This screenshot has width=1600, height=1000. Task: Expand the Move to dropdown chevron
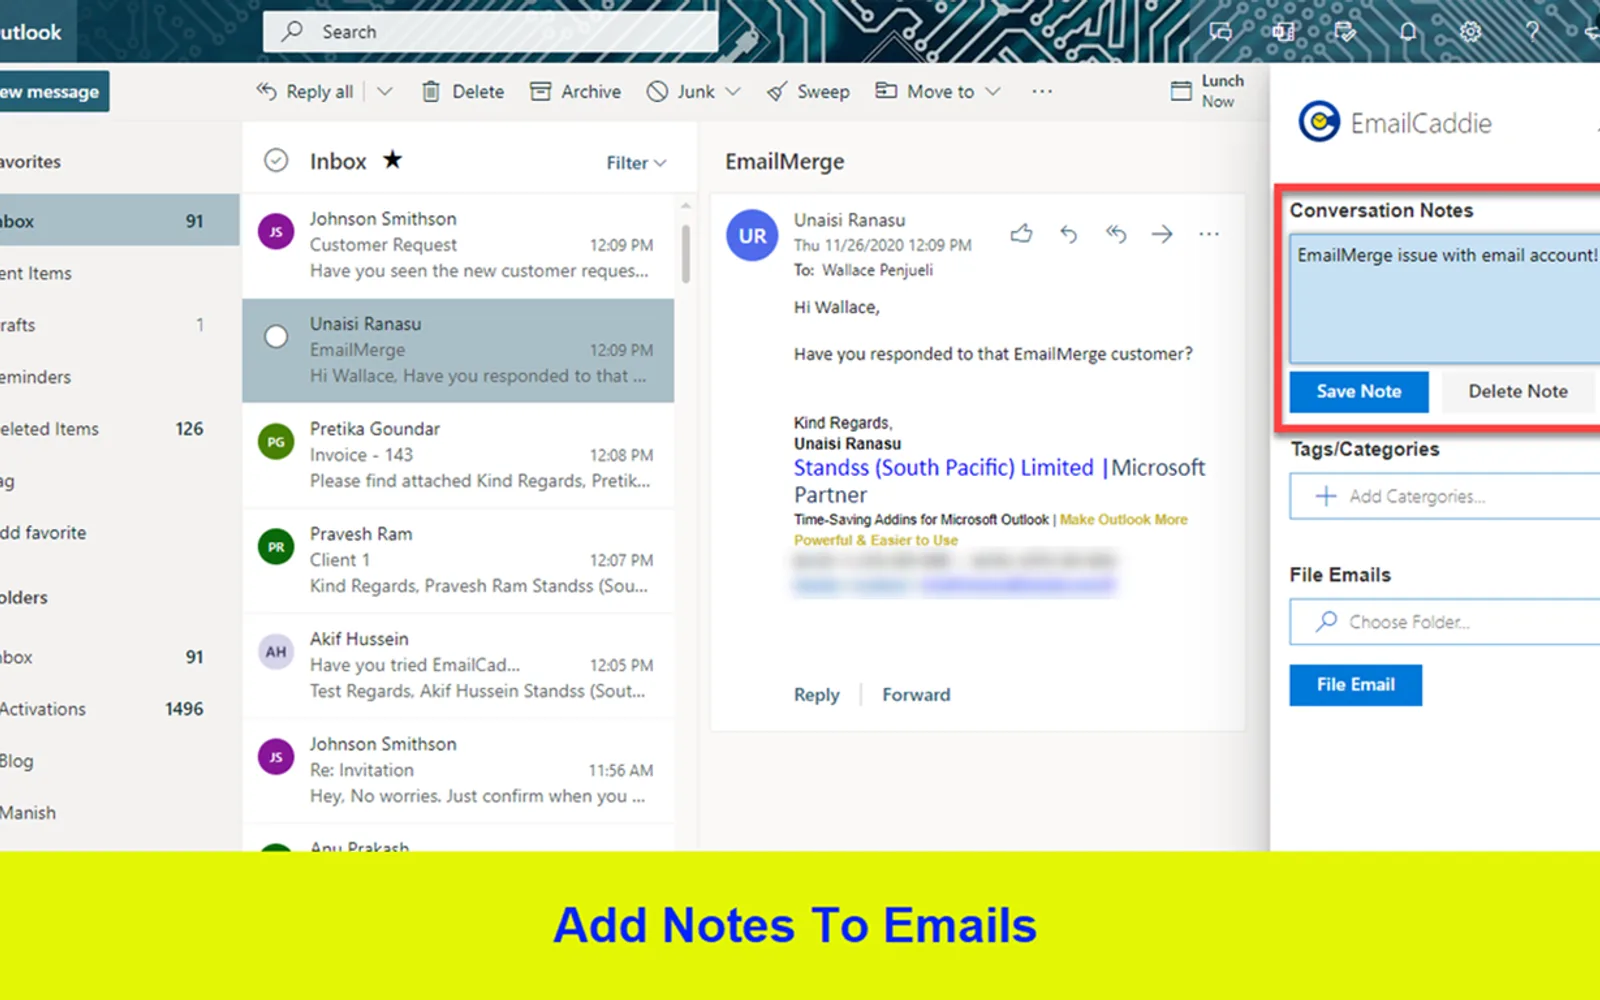click(993, 91)
